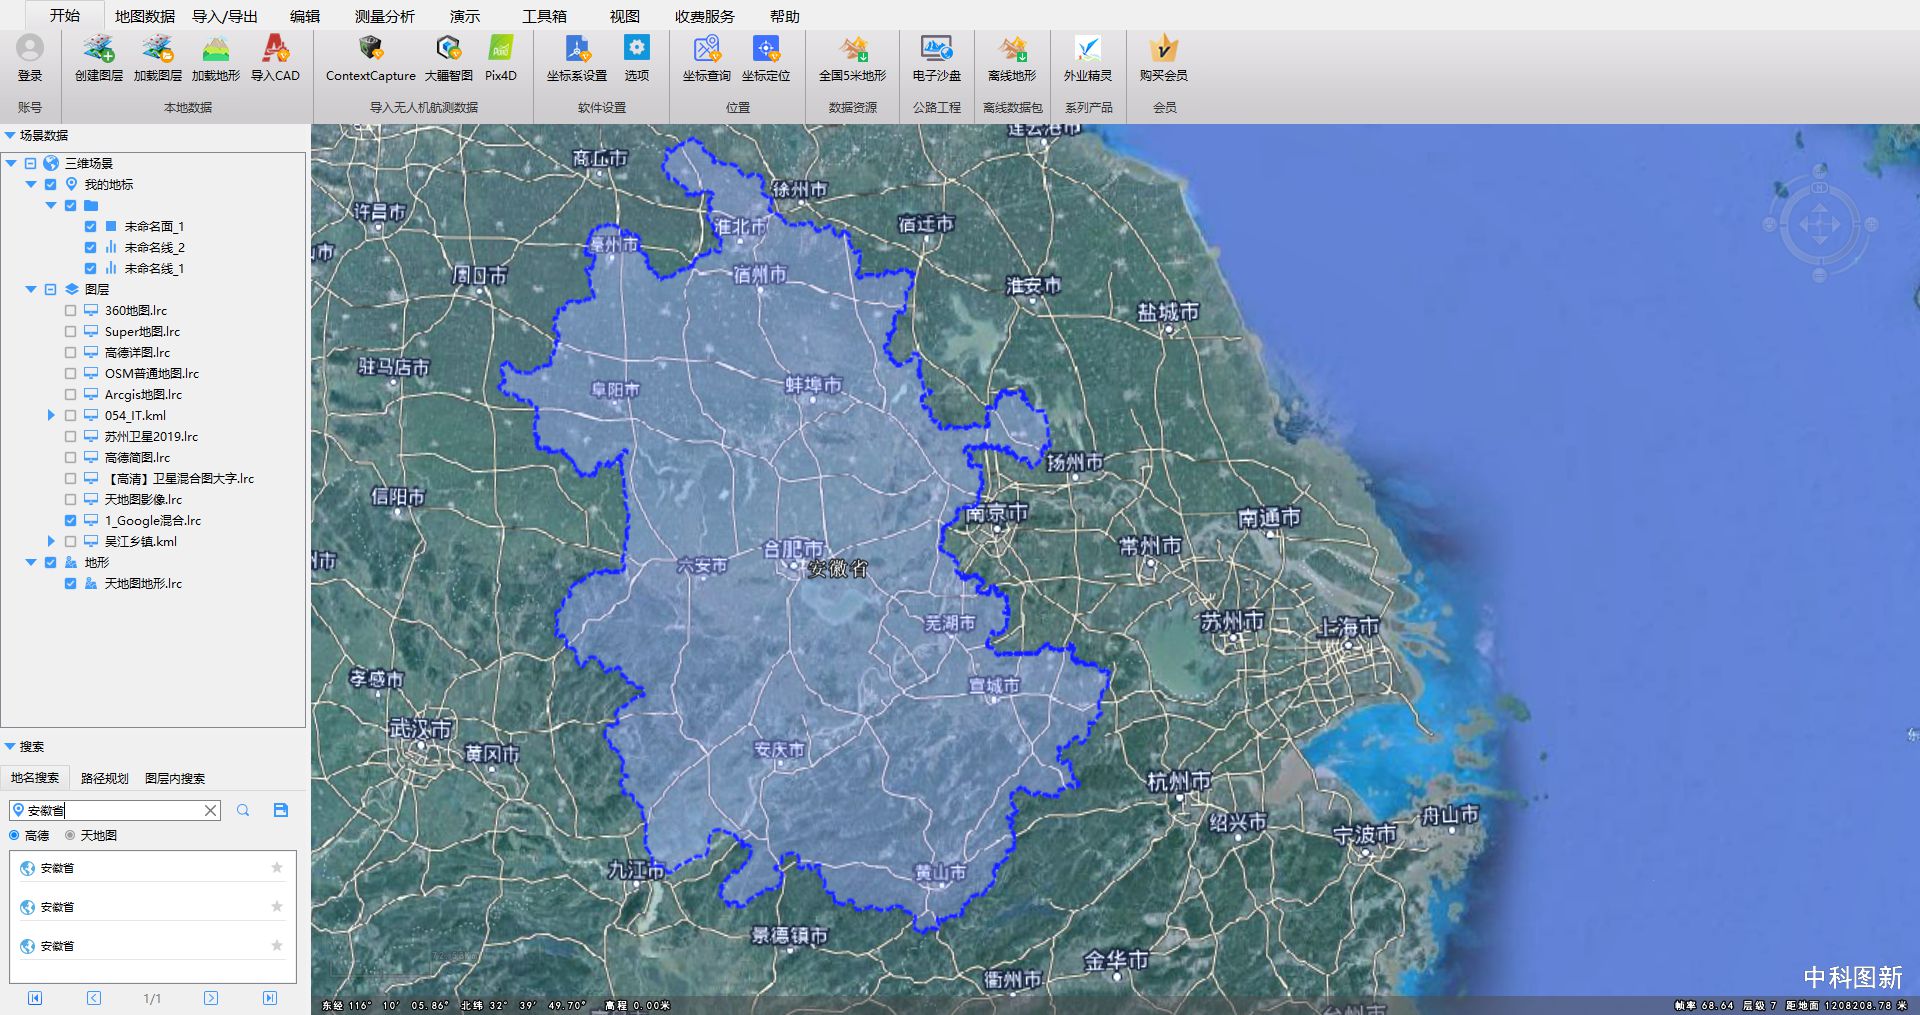Open the 帮助 ribbon tab
1920x1015 pixels.
pyautogui.click(x=785, y=16)
